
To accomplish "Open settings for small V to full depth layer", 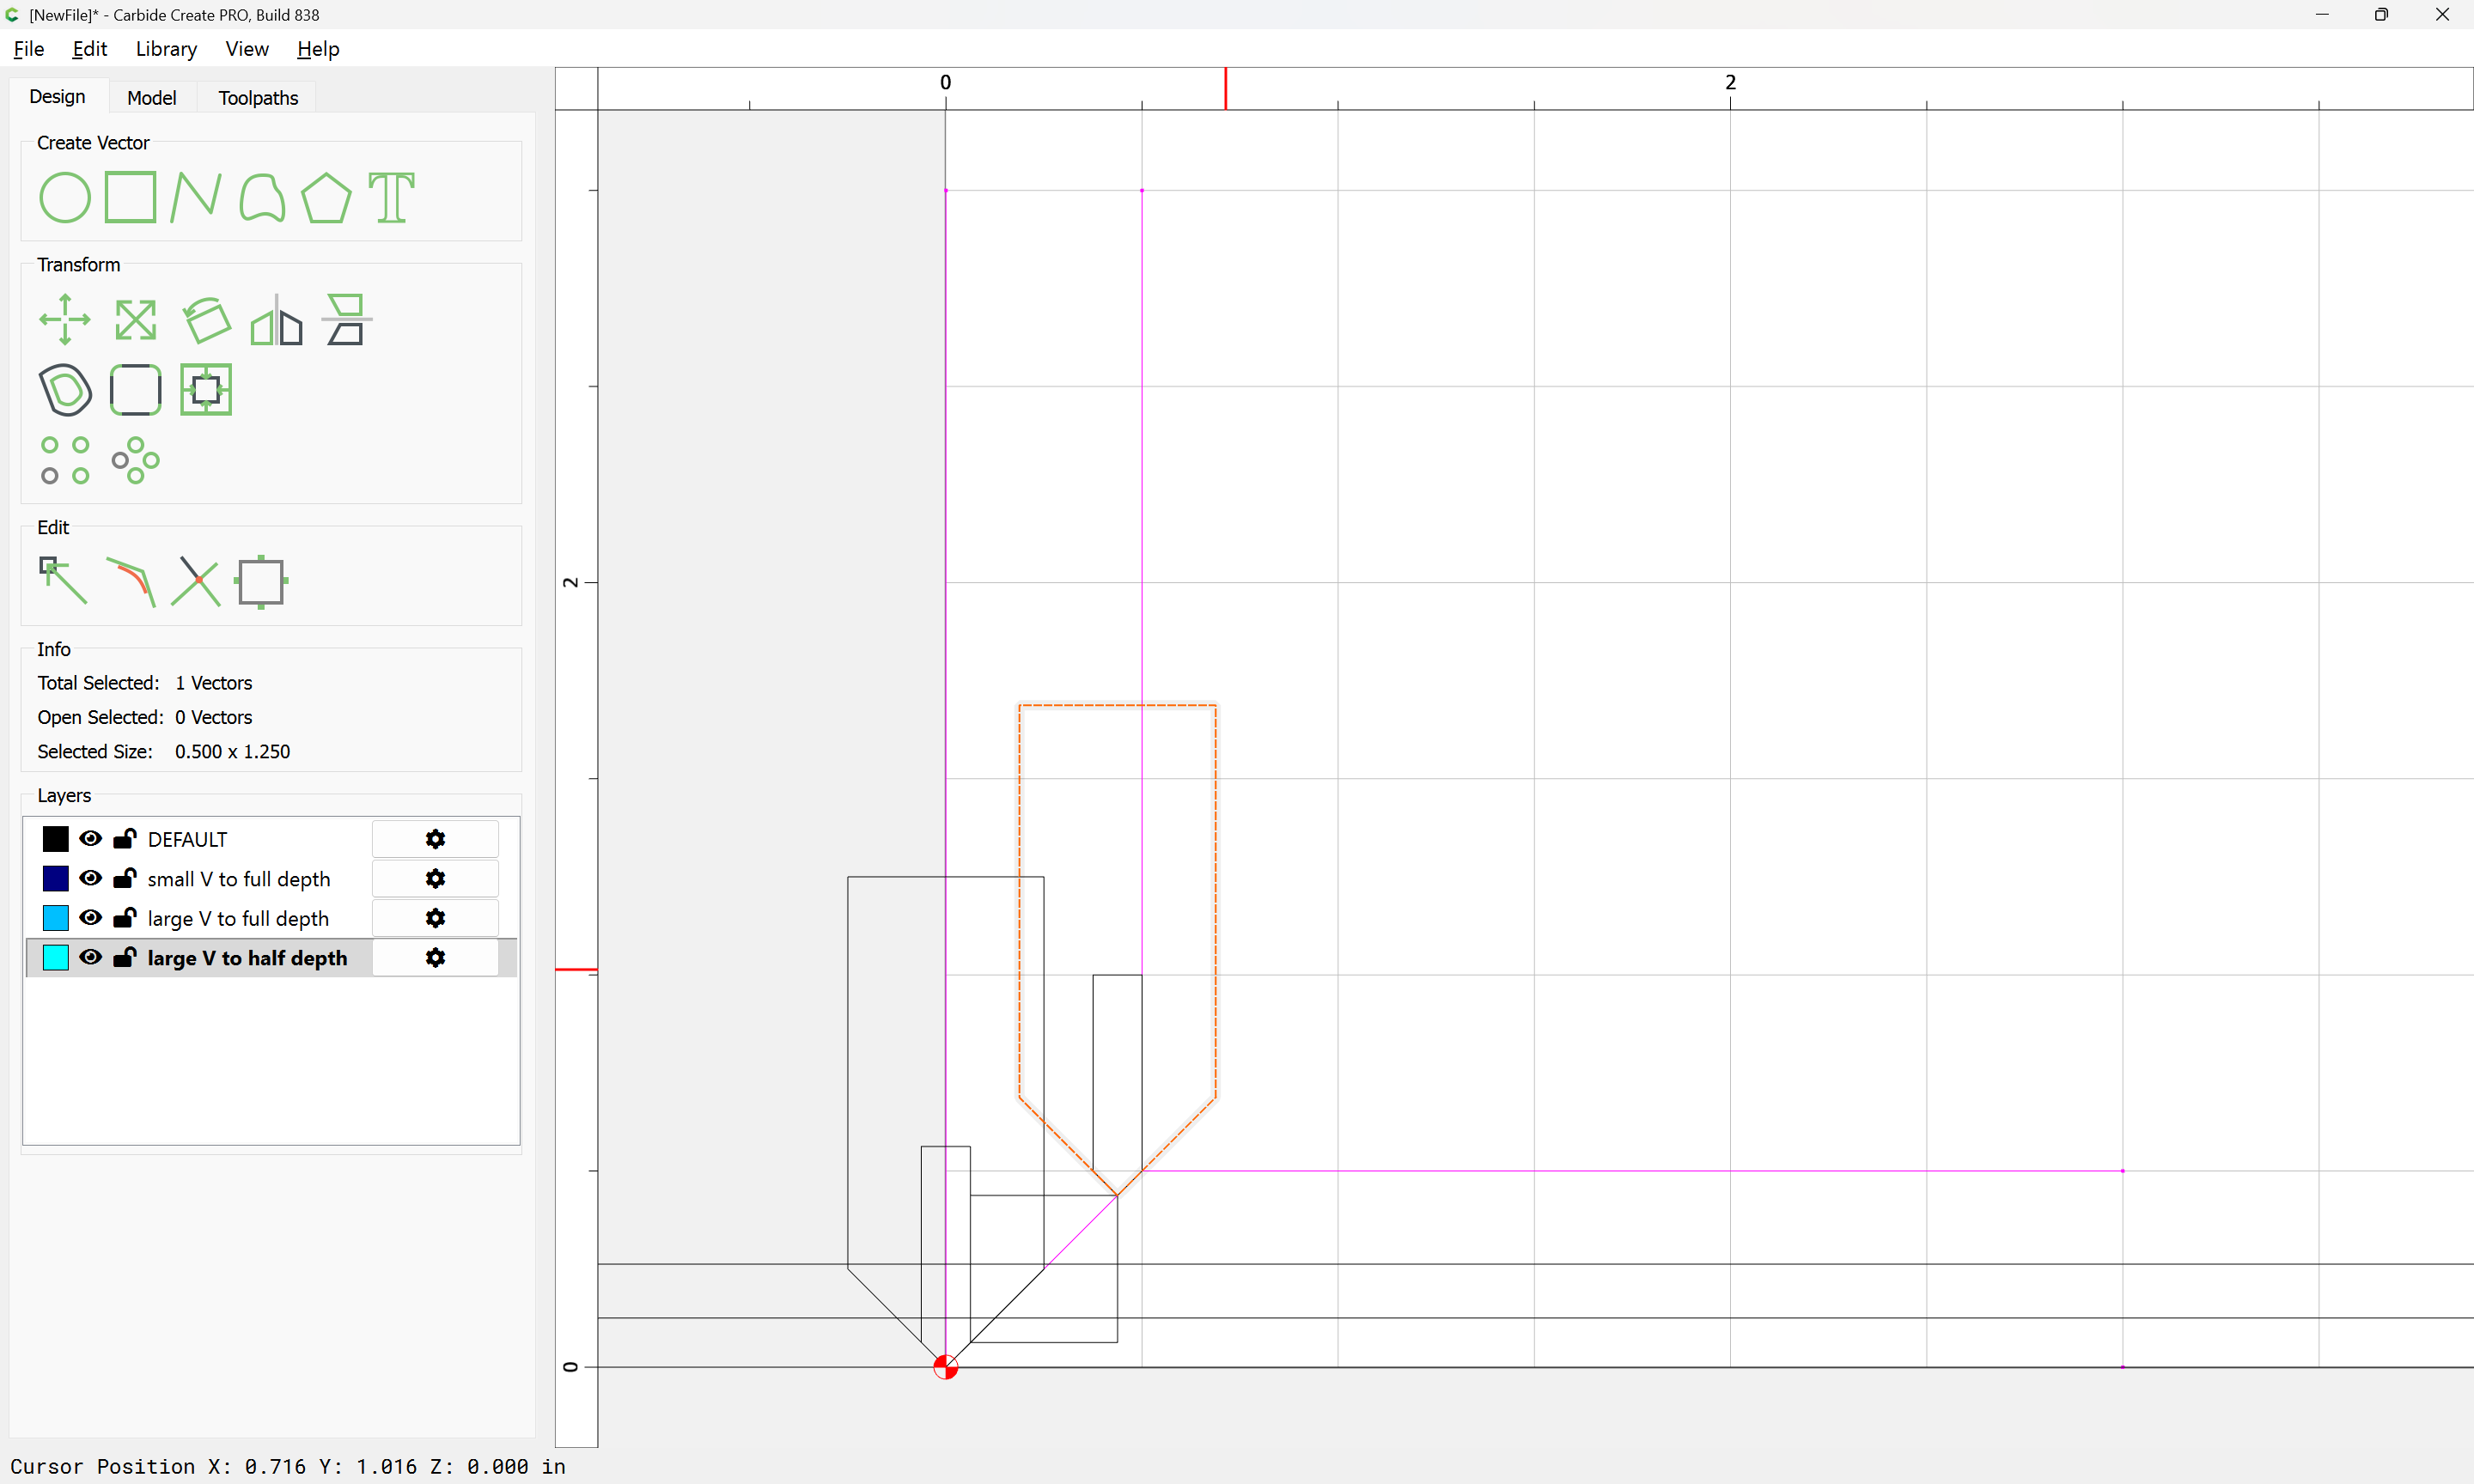I will (x=435, y=878).
